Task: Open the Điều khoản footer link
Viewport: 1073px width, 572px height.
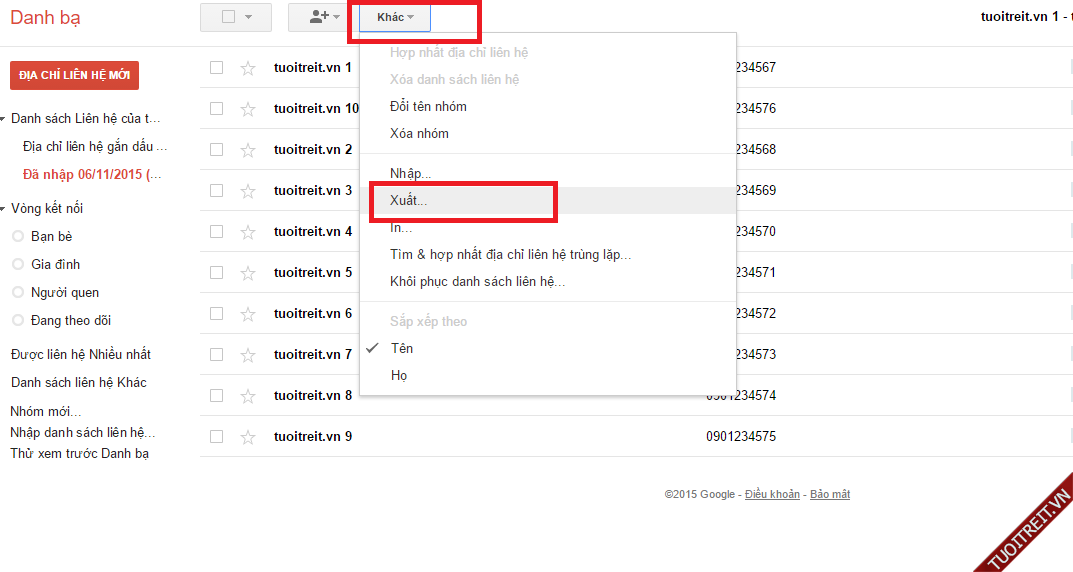Action: click(772, 495)
